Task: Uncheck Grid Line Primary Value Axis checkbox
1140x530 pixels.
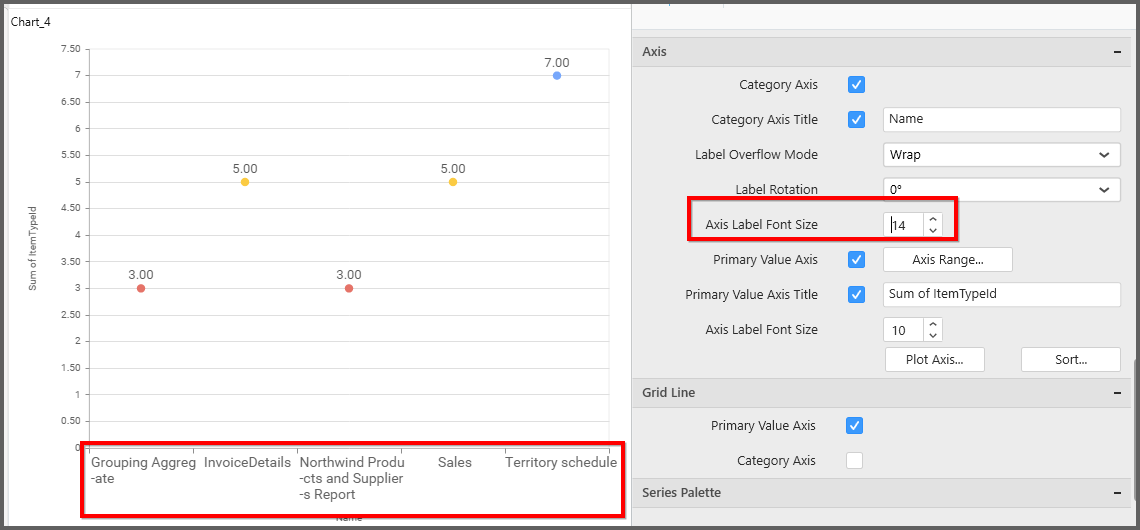Action: coord(854,426)
